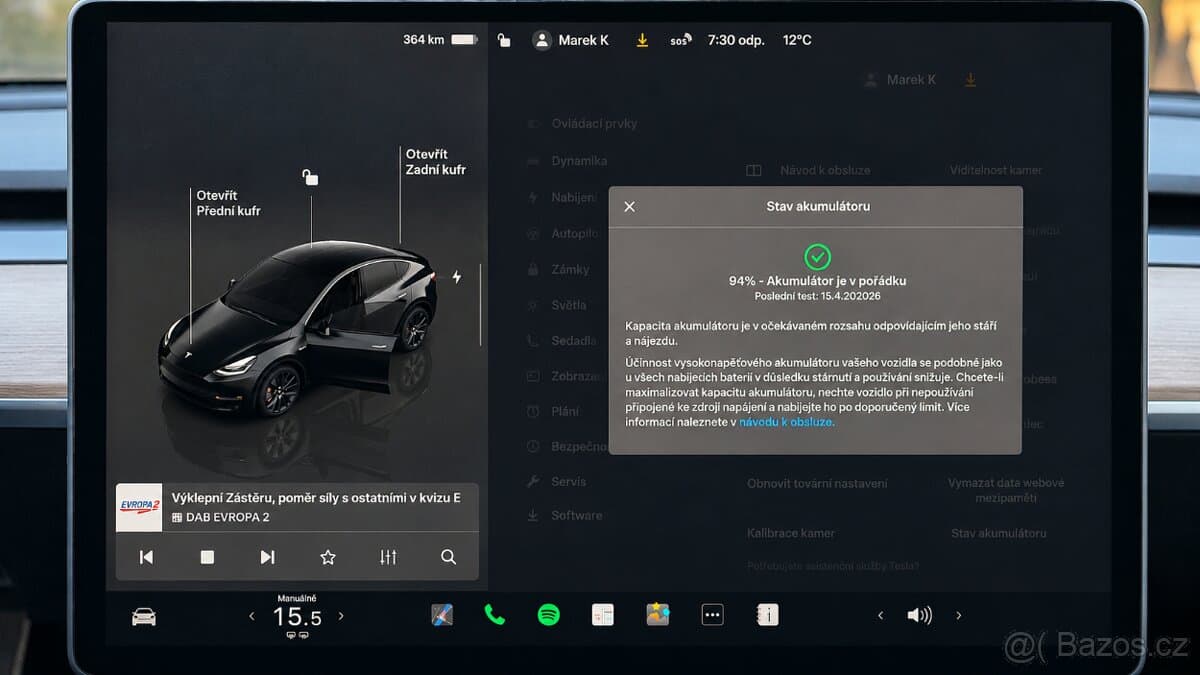Open the Toybox arcade app

coord(657,615)
